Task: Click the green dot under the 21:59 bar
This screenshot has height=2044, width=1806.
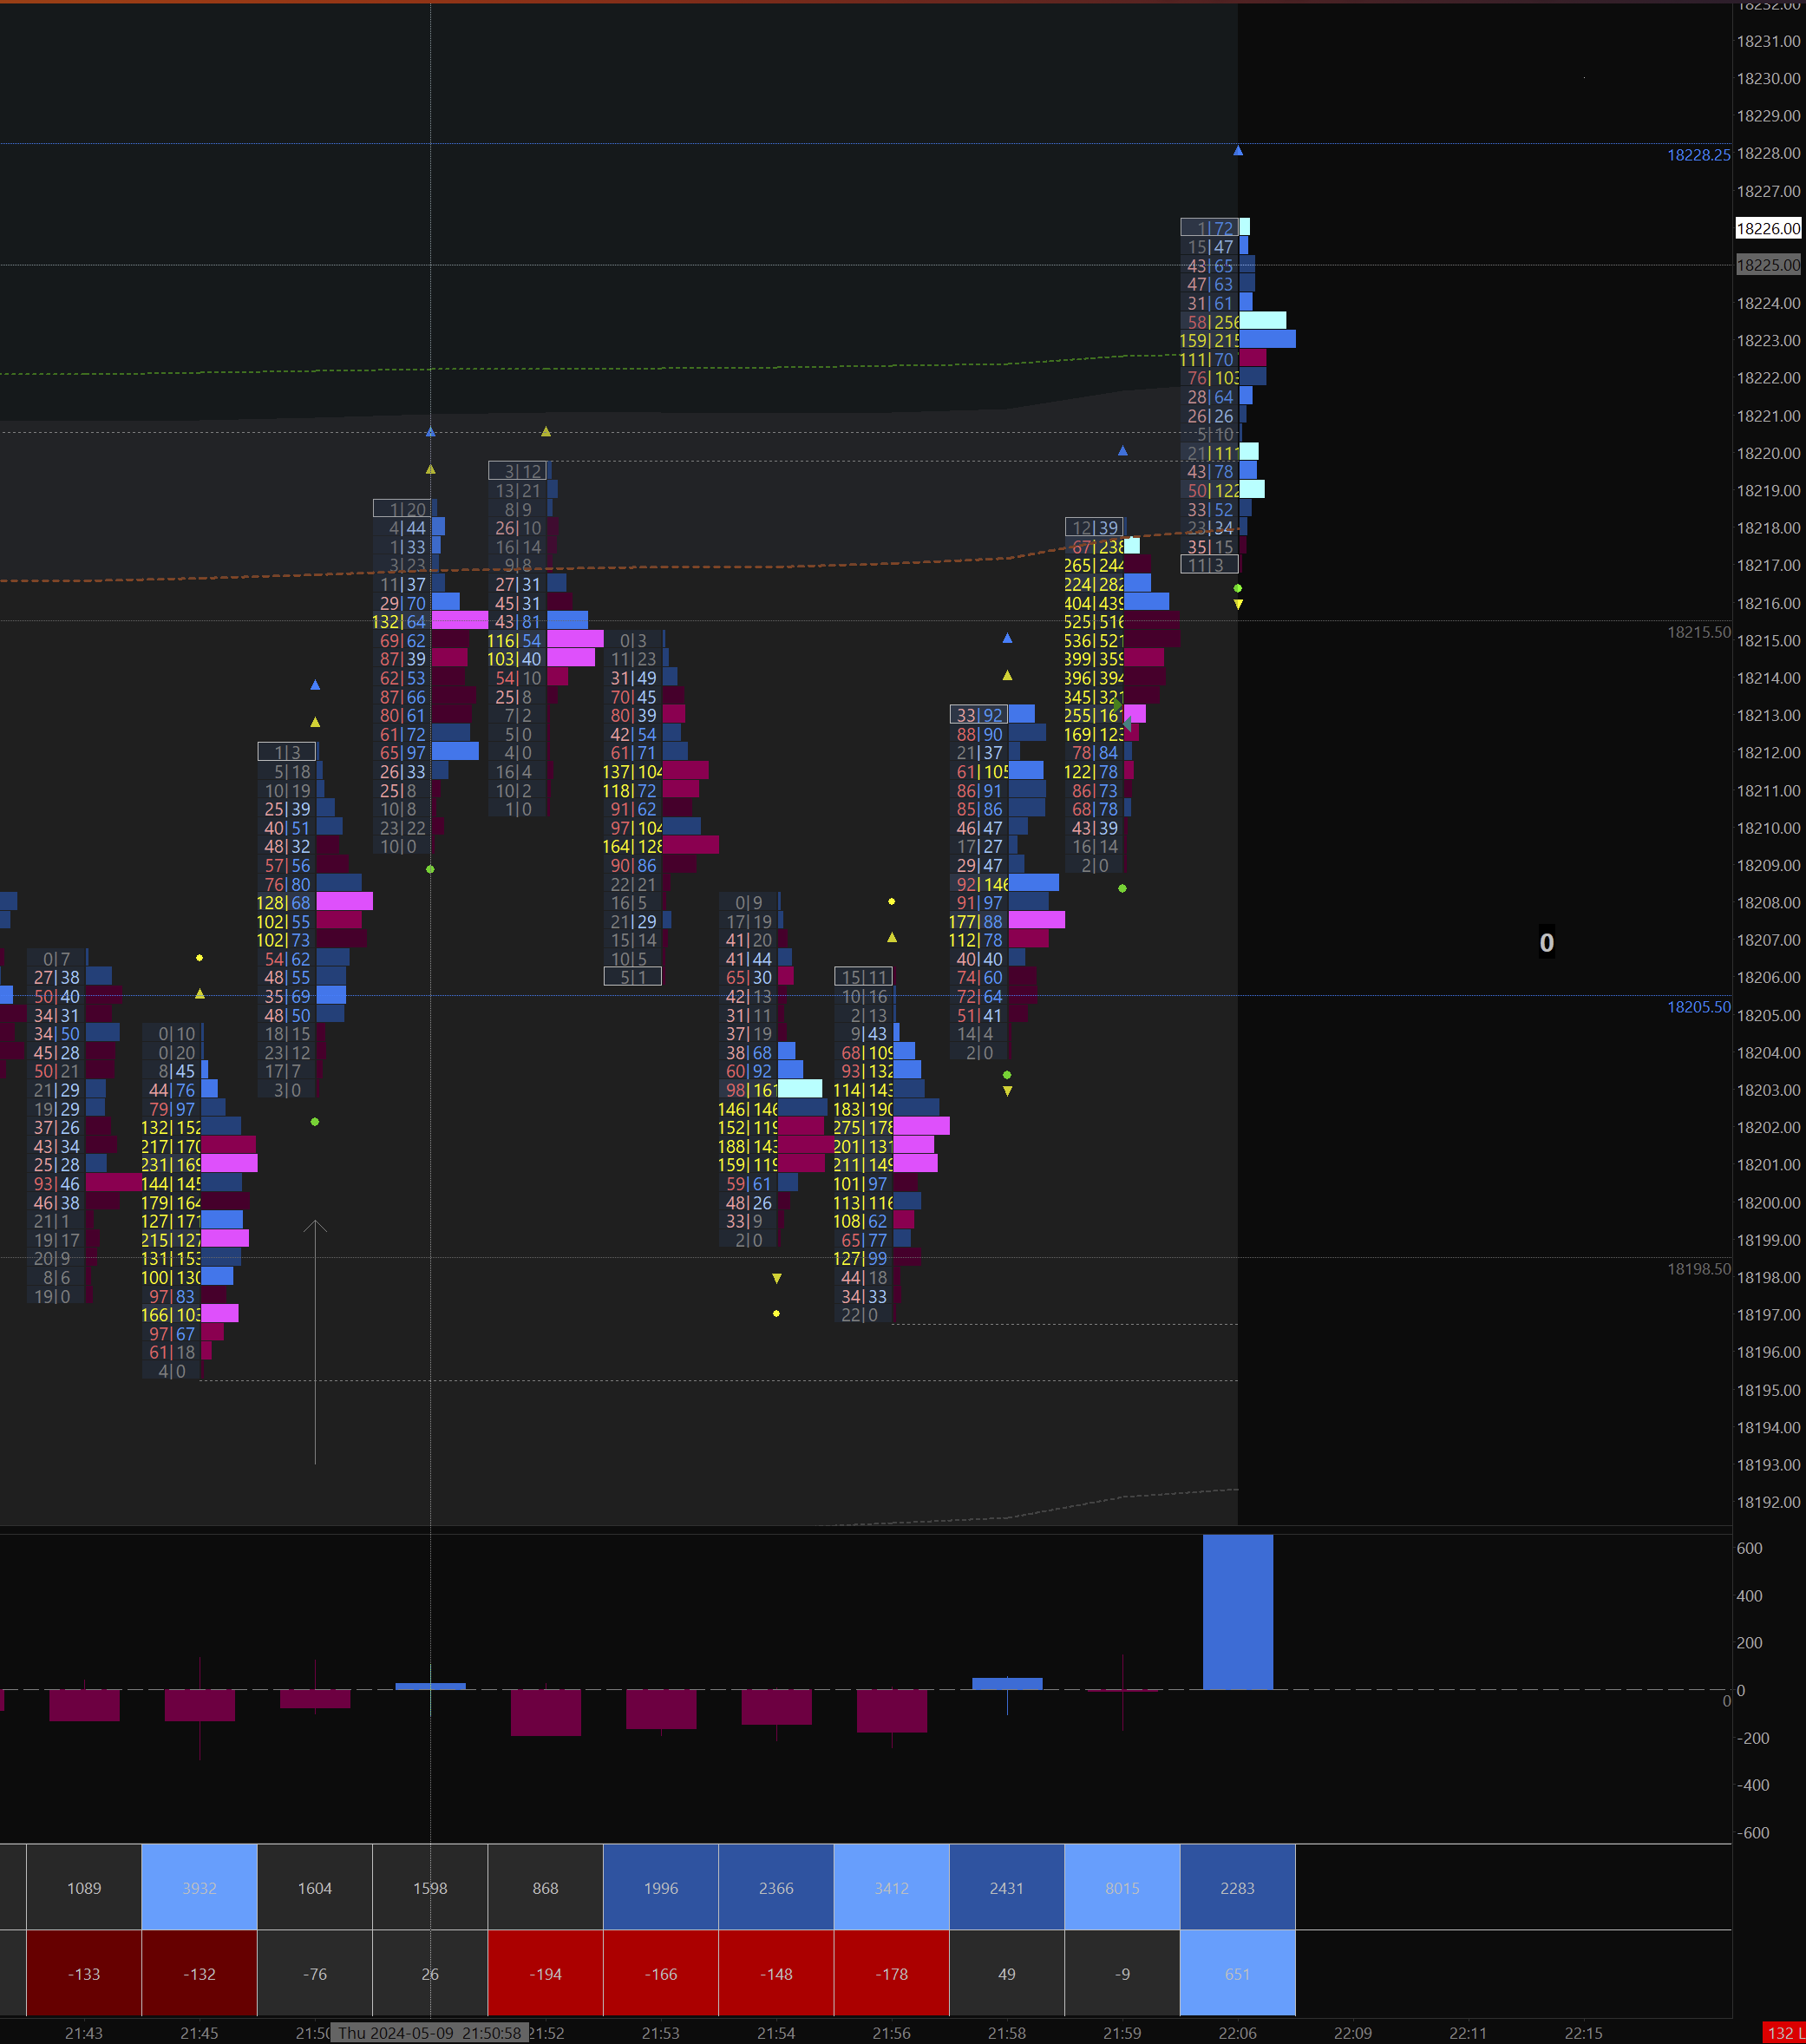Action: pyautogui.click(x=1122, y=888)
